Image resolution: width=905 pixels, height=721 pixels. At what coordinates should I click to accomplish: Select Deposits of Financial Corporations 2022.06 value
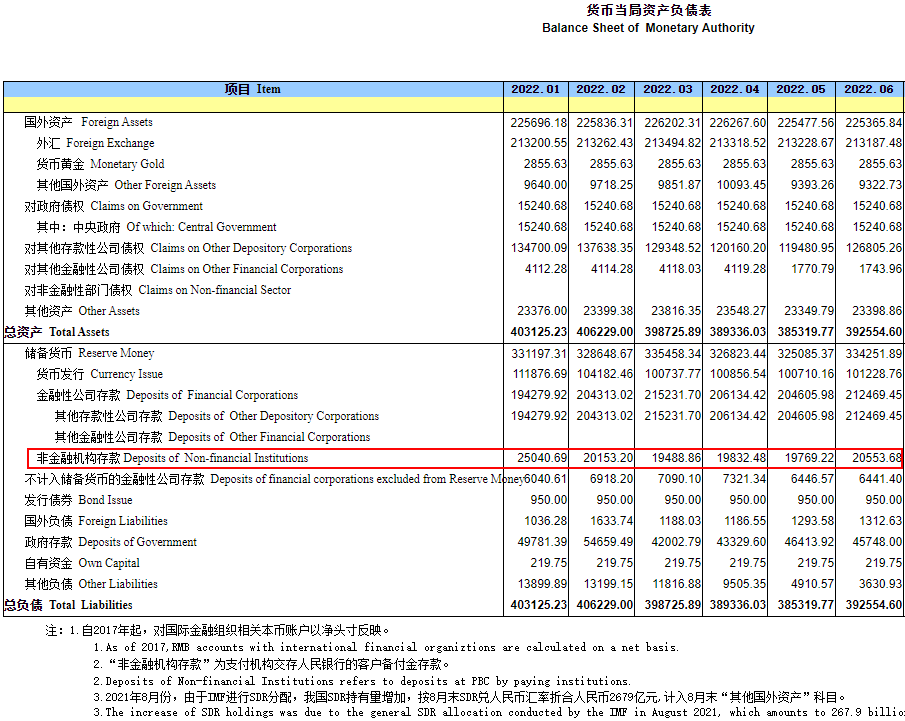point(874,395)
